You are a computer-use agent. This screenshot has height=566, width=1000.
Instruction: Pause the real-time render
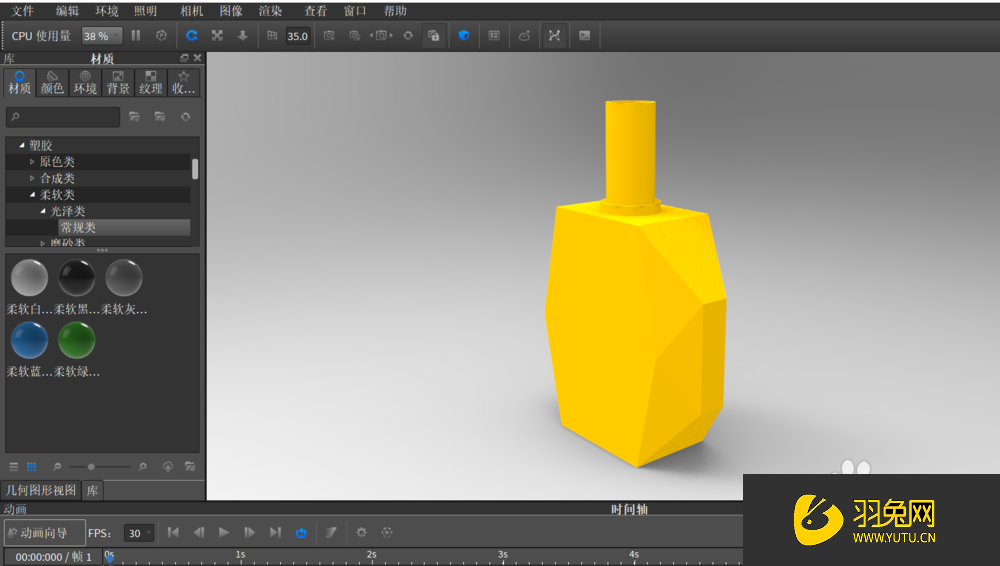click(136, 36)
